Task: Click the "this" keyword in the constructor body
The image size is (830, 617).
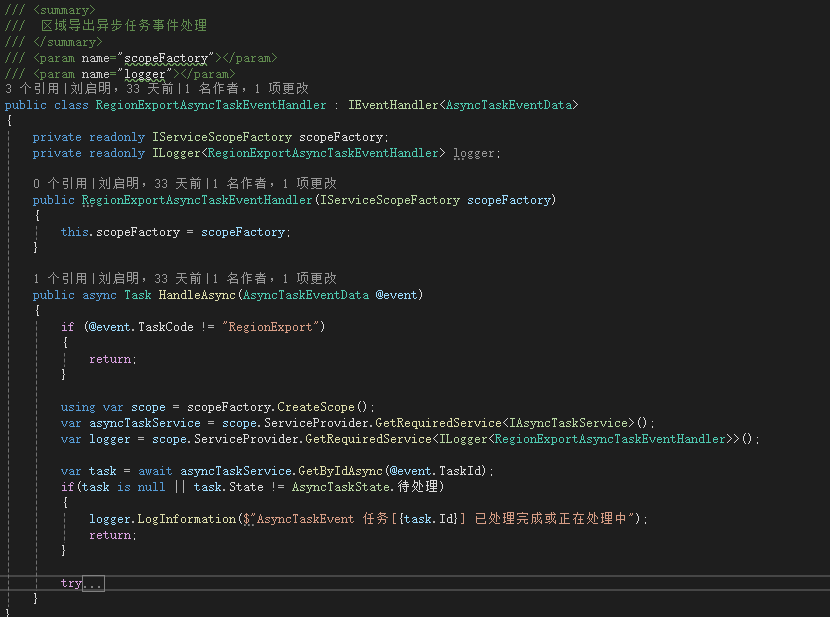Action: pos(75,232)
